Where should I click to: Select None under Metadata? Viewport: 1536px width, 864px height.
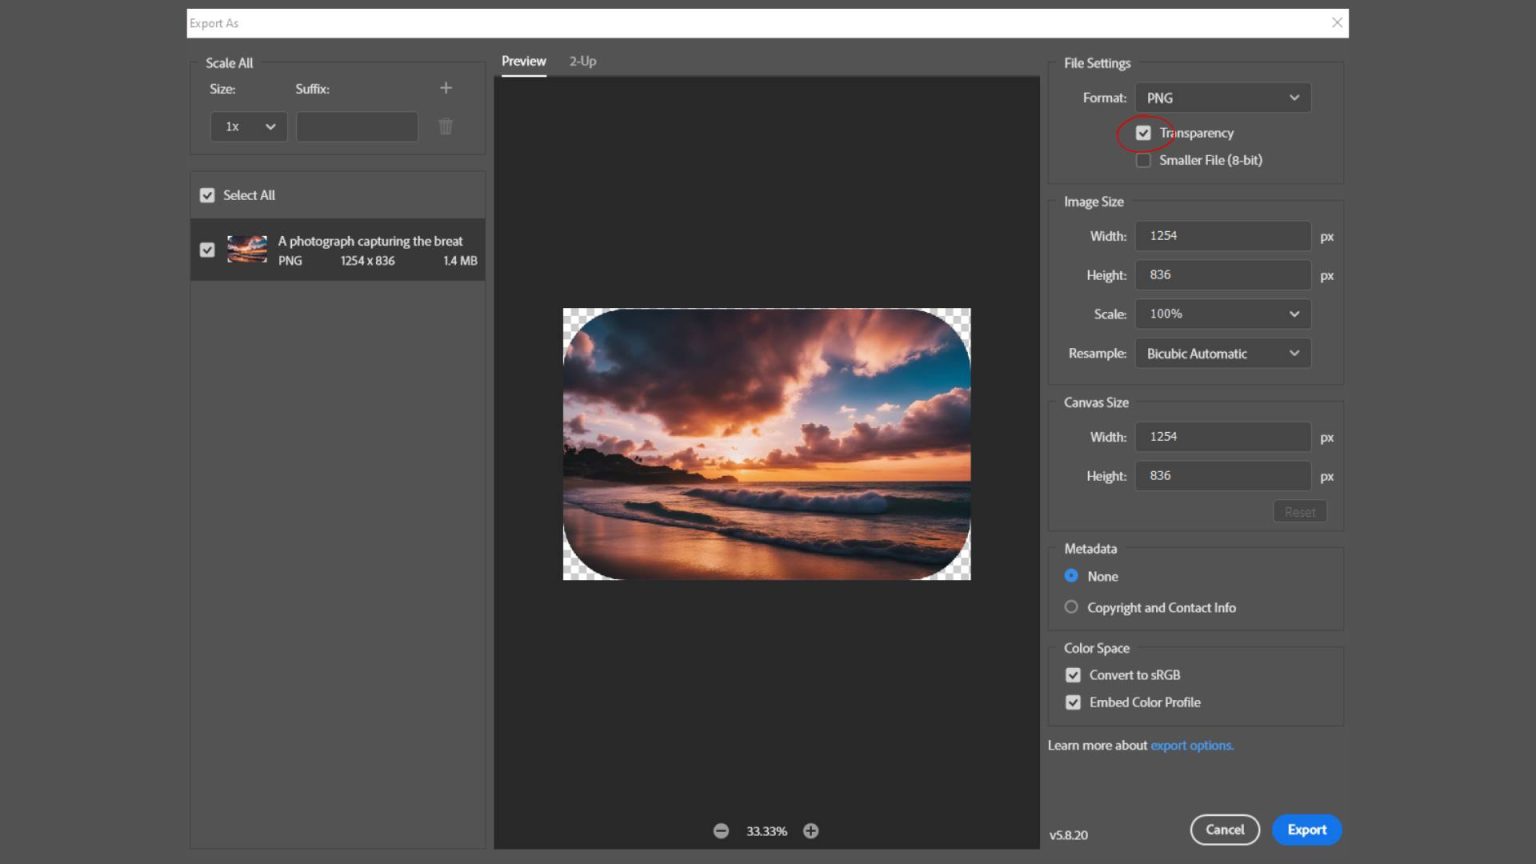coord(1070,576)
